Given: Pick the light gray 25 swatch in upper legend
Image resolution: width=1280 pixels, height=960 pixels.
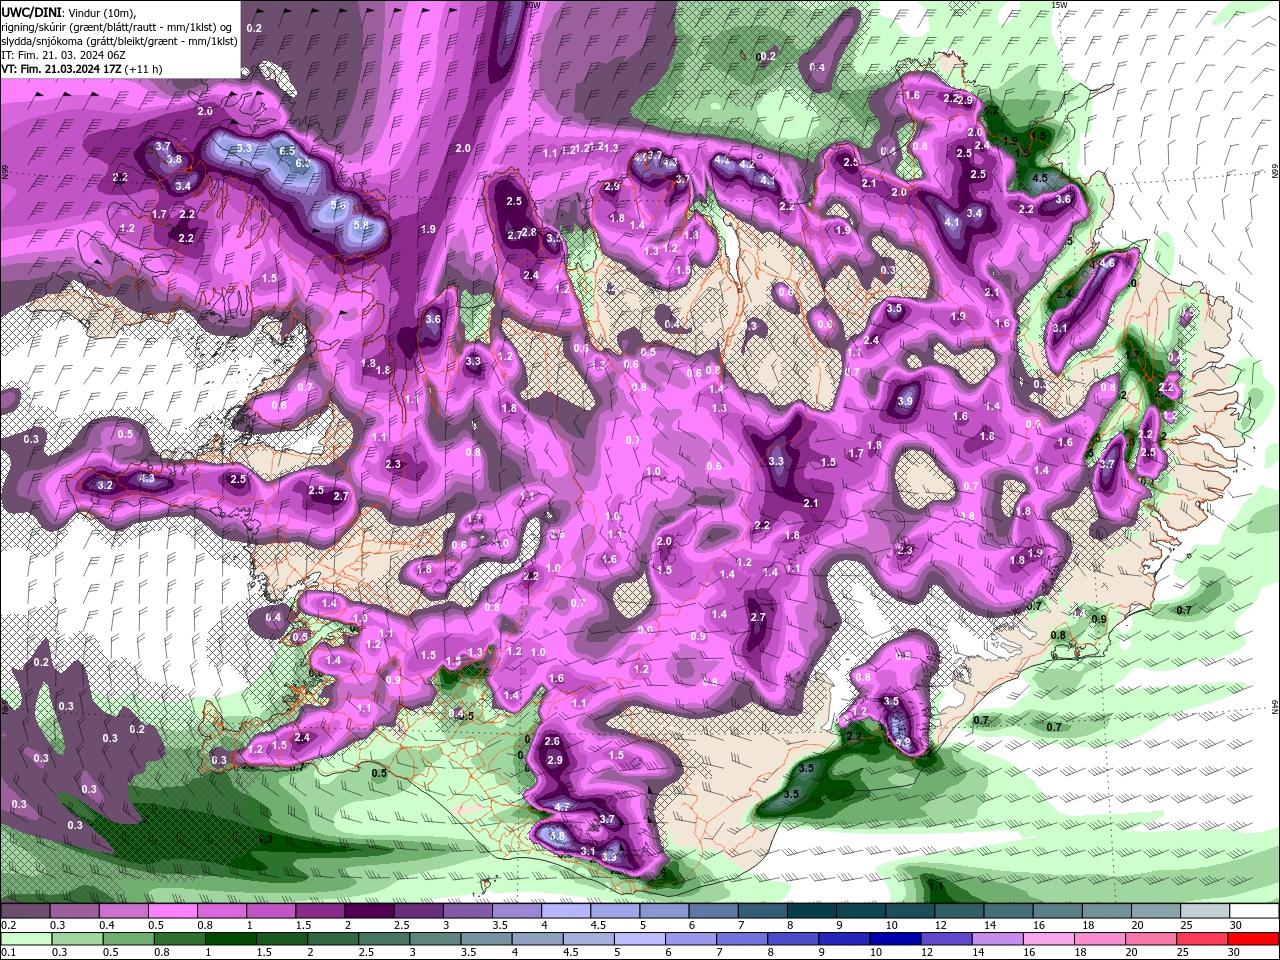Looking at the screenshot, I should [1206, 911].
